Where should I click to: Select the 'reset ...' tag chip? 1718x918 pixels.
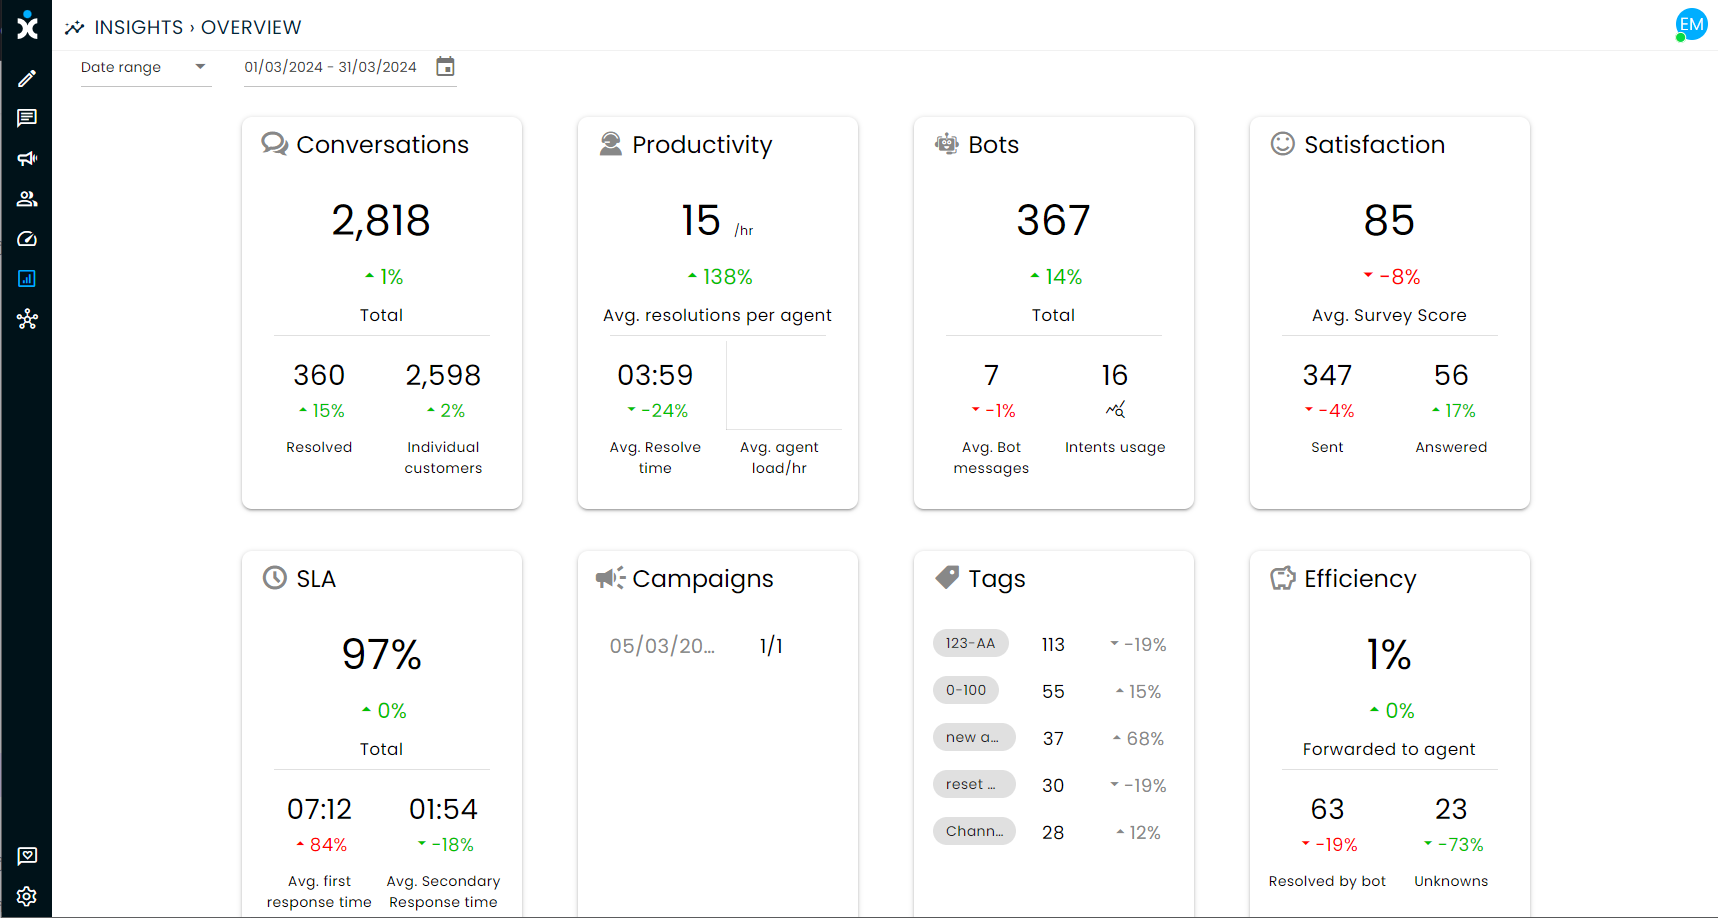974,784
